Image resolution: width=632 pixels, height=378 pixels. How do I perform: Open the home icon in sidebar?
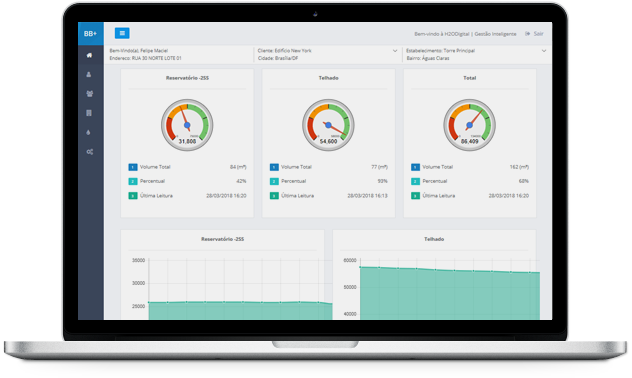89,55
